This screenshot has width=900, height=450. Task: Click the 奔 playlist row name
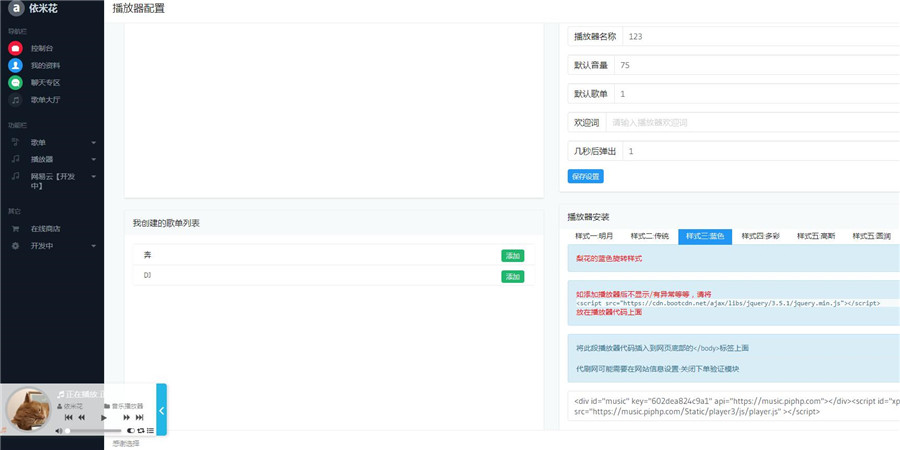pyautogui.click(x=148, y=255)
